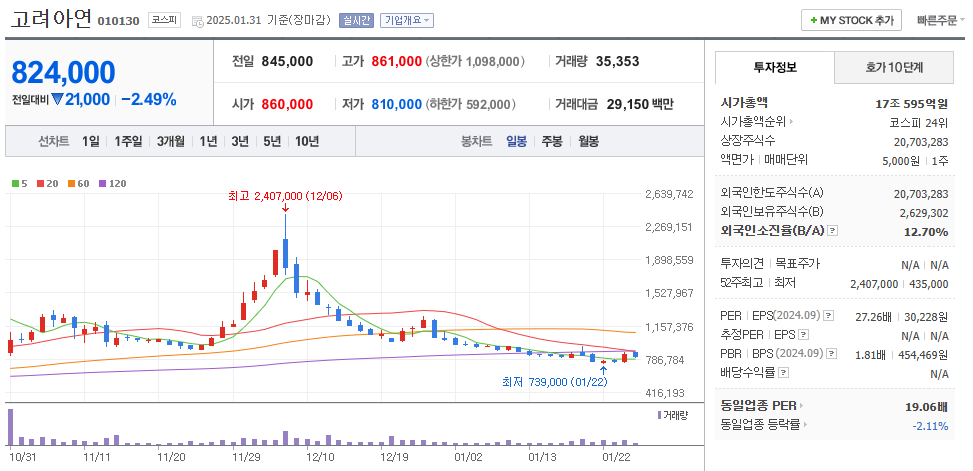Open the 동일업종 PER link
Image resolution: width=973 pixels, height=471 pixels.
pyautogui.click(x=758, y=406)
